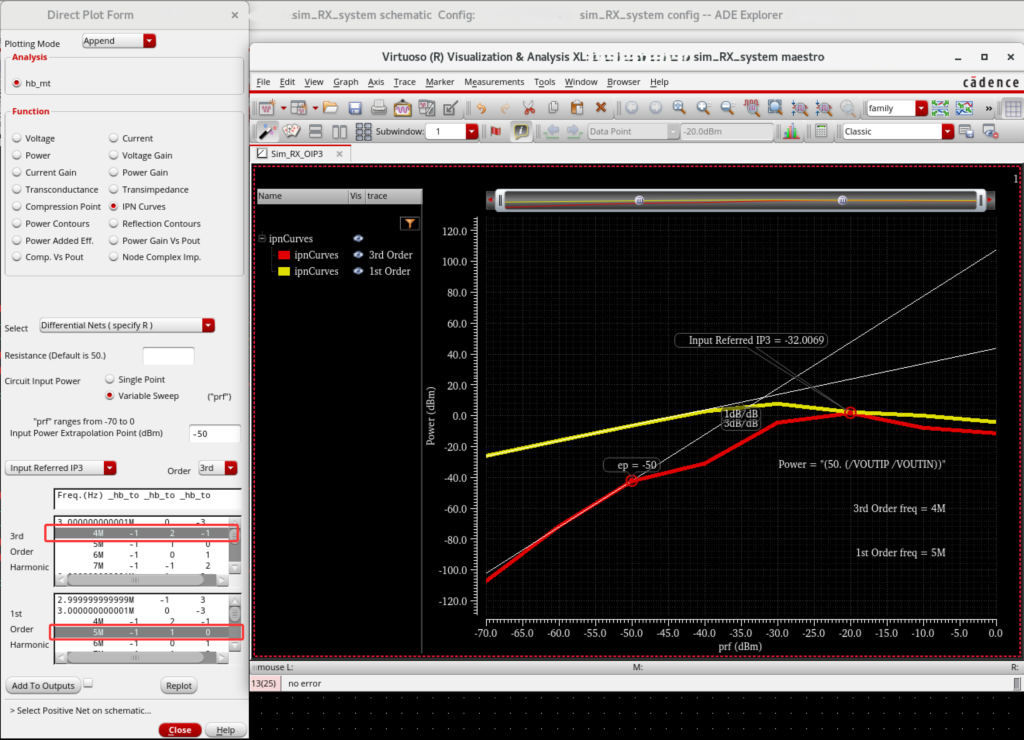
Task: Open the Plotting Mode Append dropdown
Action: [x=150, y=40]
